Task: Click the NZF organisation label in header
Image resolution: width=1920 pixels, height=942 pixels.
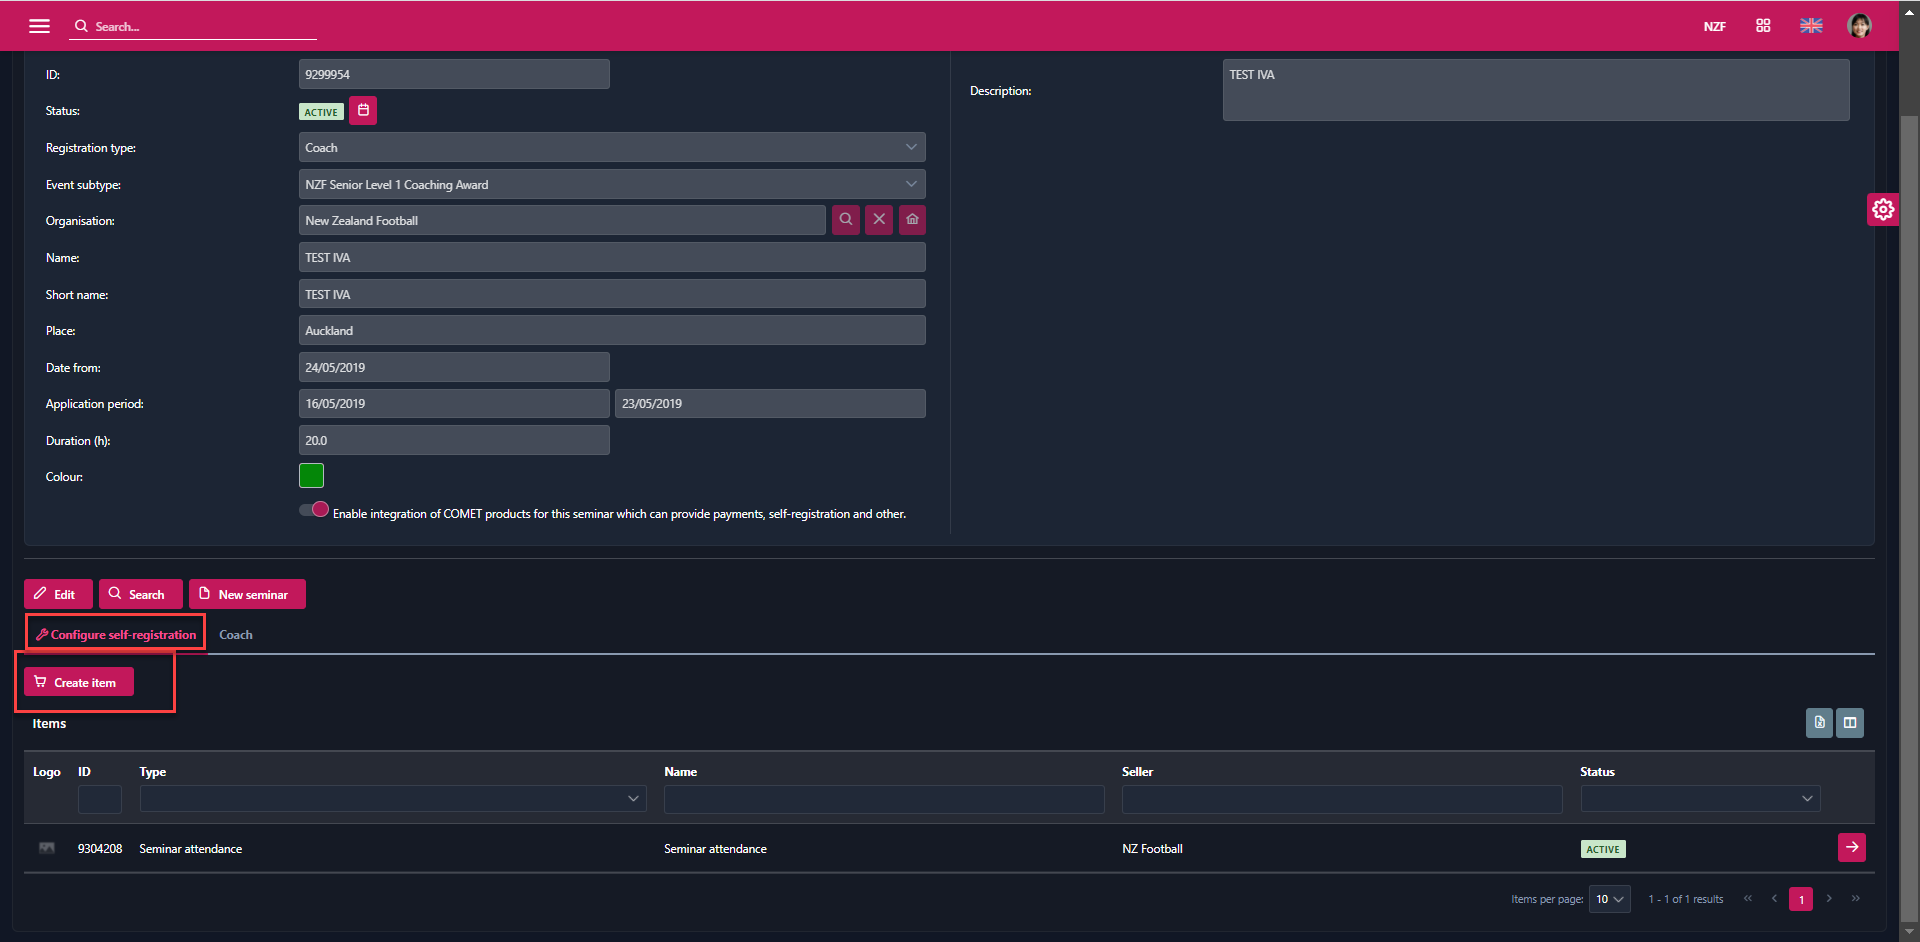Action: (x=1714, y=26)
